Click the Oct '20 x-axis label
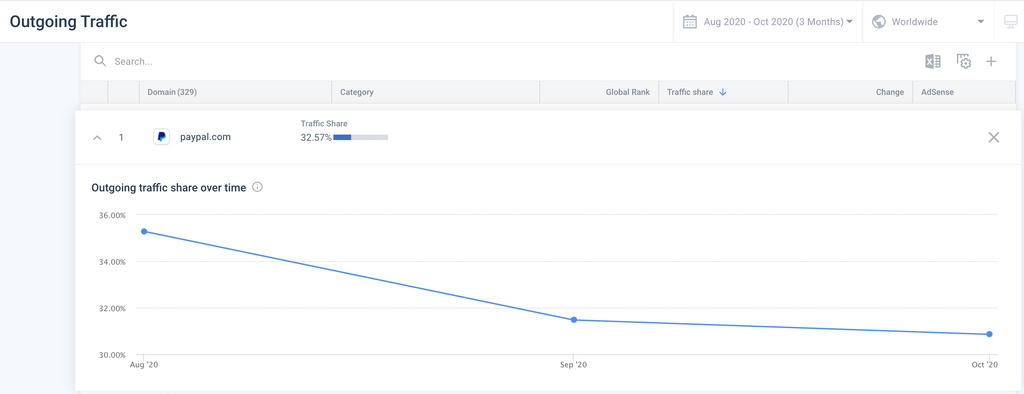 click(x=985, y=365)
